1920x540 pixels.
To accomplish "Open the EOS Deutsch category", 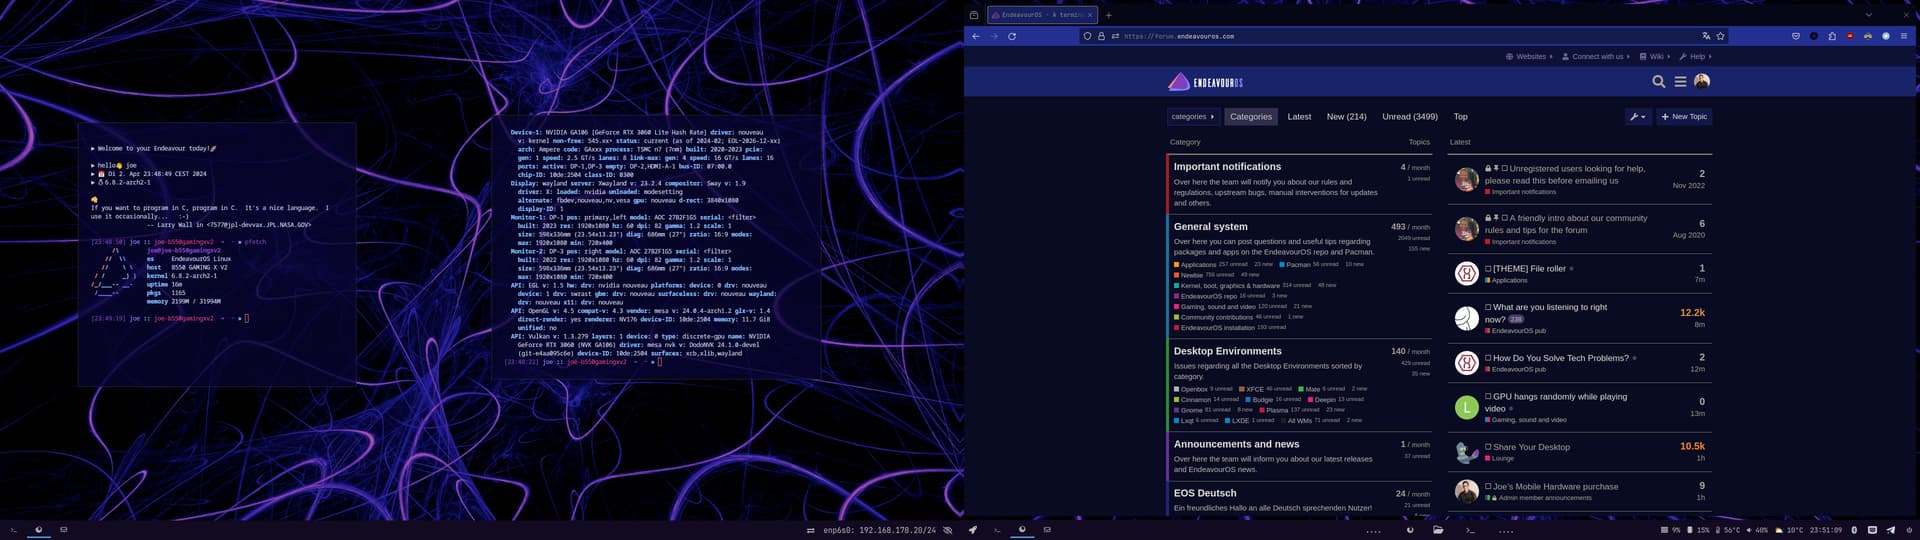I will pyautogui.click(x=1205, y=493).
